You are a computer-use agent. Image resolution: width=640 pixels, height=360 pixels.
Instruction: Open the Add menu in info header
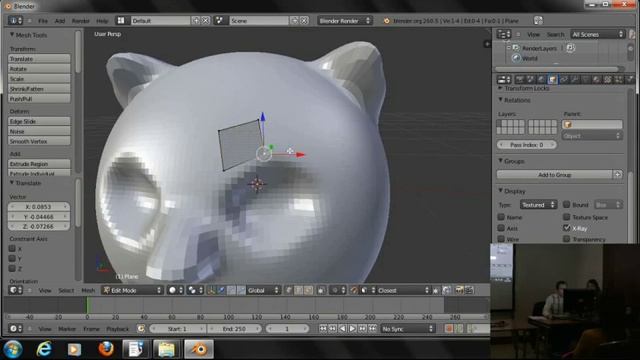(60, 21)
